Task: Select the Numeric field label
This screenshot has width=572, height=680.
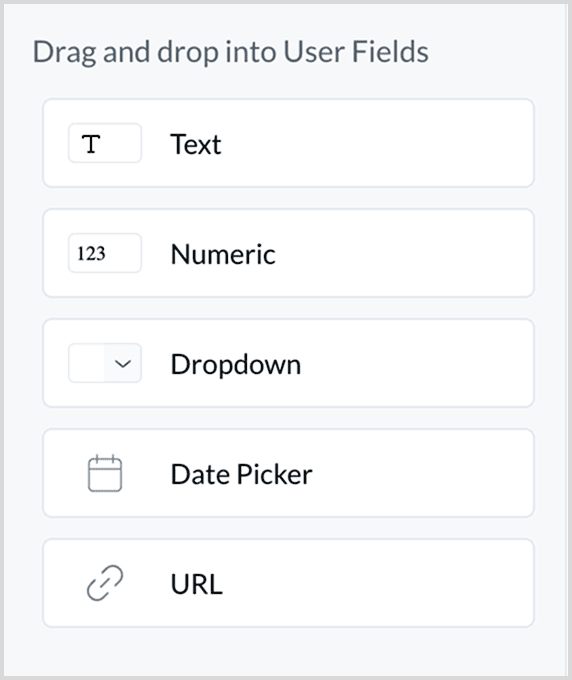Action: coord(223,254)
